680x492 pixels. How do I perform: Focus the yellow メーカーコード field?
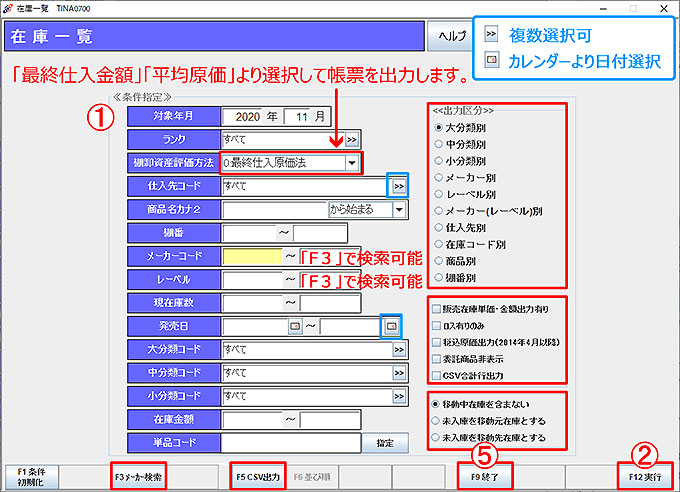[252, 256]
